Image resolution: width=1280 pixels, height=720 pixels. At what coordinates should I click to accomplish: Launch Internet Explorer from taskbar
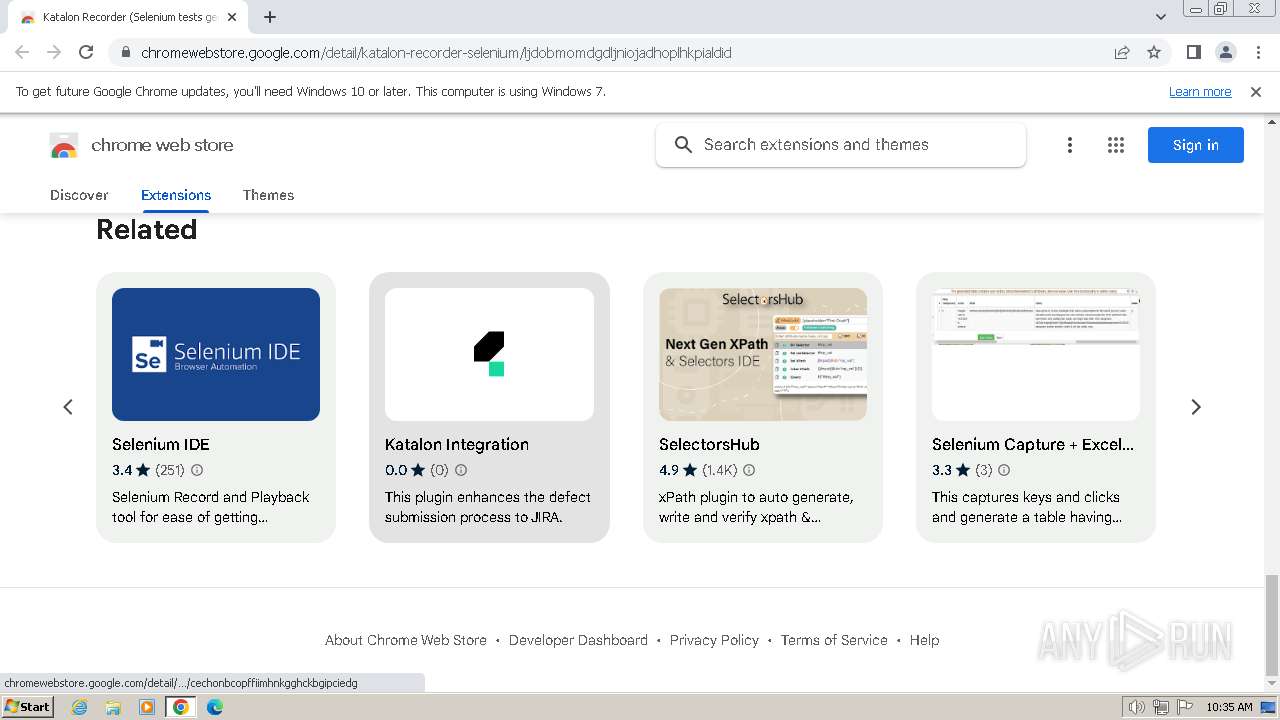[80, 707]
